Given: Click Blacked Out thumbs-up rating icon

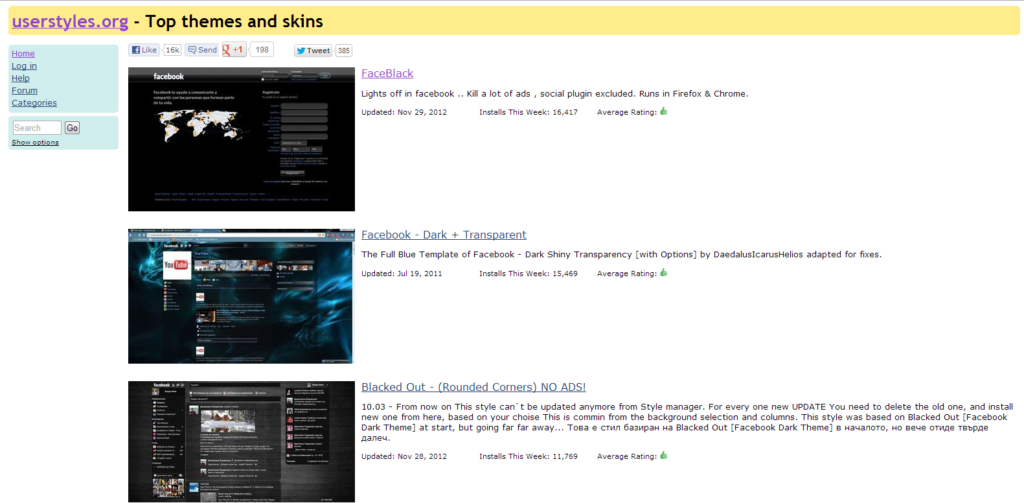Looking at the screenshot, I should click(x=664, y=455).
